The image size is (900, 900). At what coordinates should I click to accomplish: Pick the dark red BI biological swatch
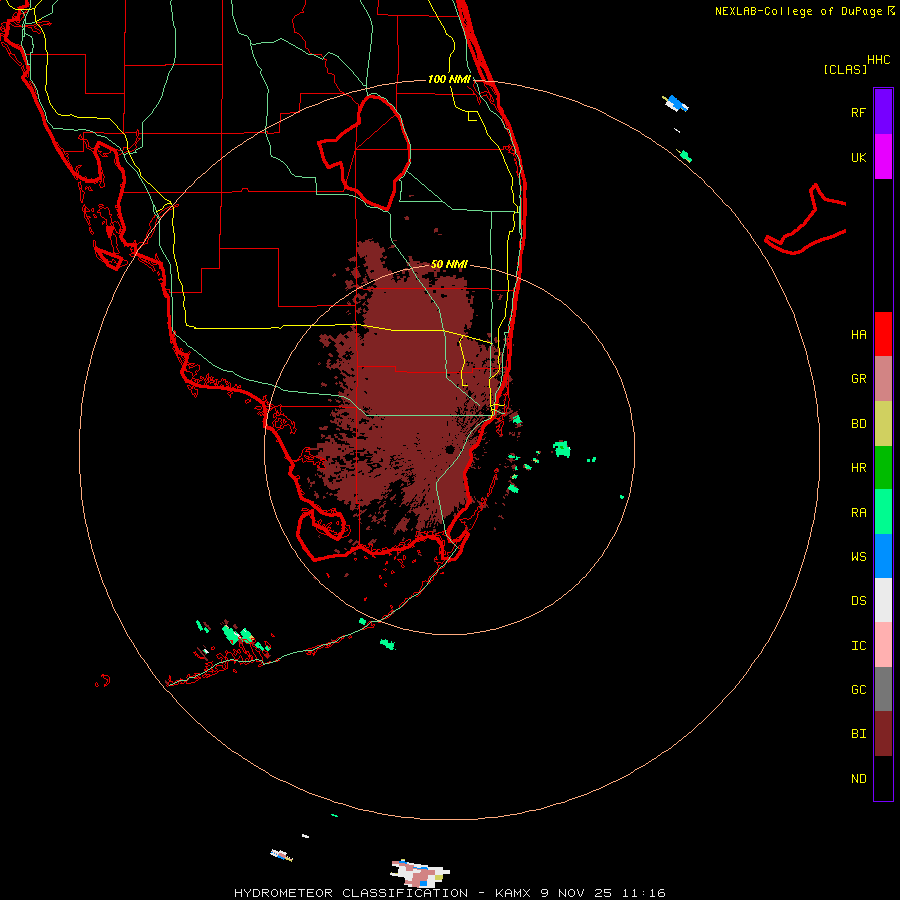[x=883, y=733]
